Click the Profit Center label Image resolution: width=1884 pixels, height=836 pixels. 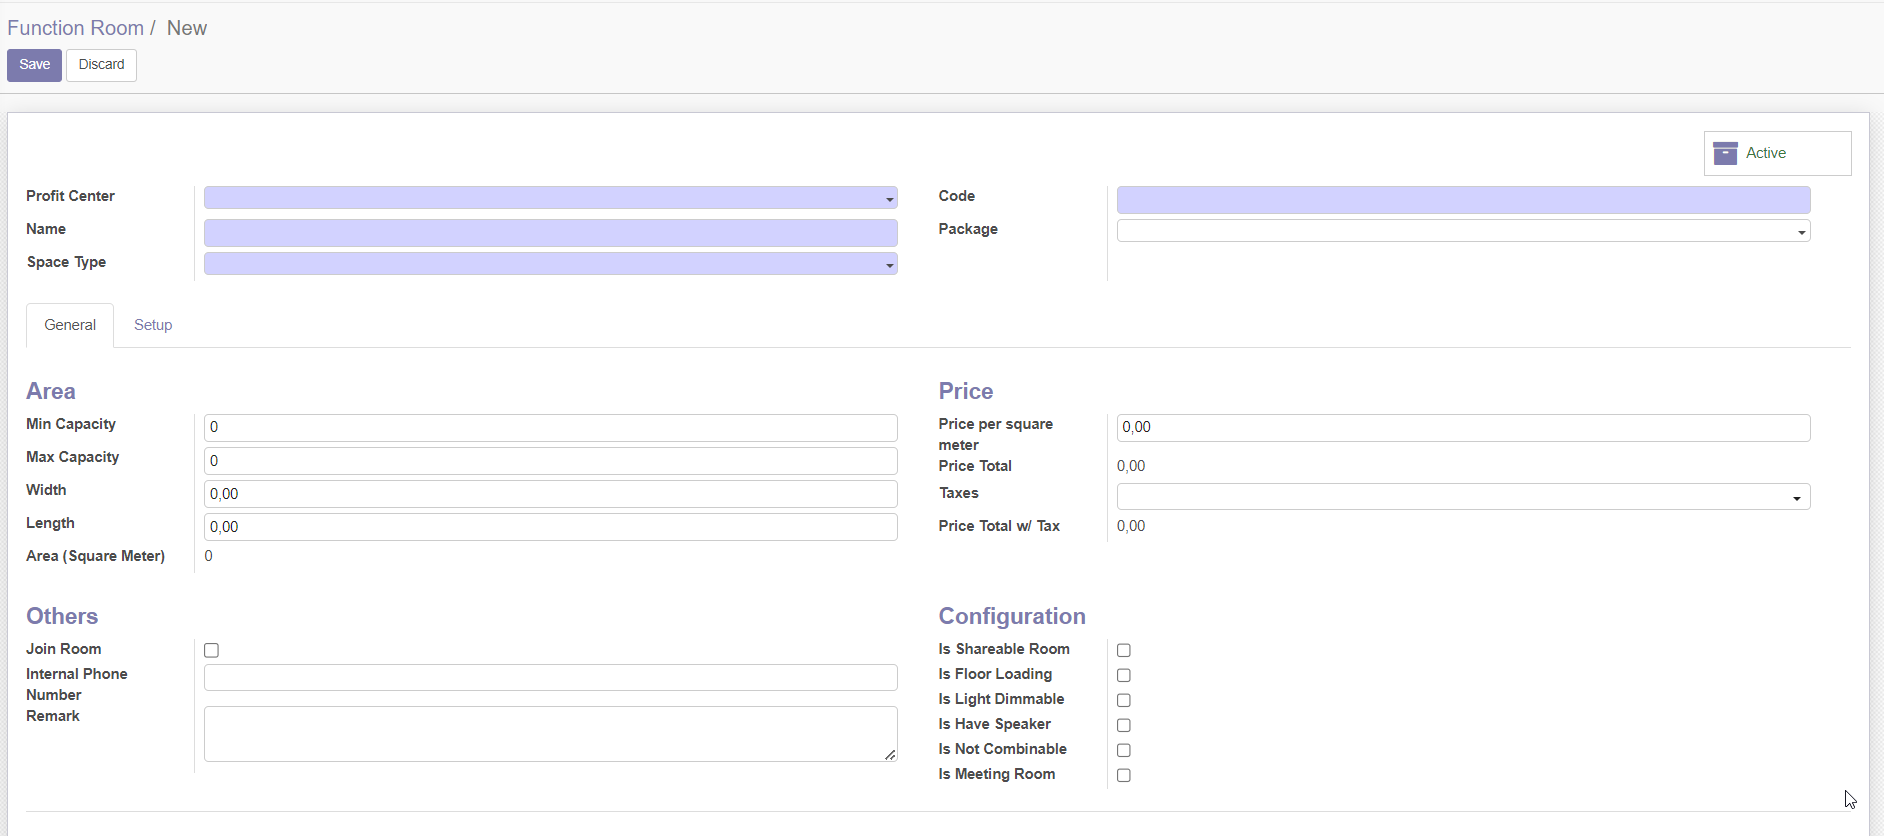tap(70, 196)
